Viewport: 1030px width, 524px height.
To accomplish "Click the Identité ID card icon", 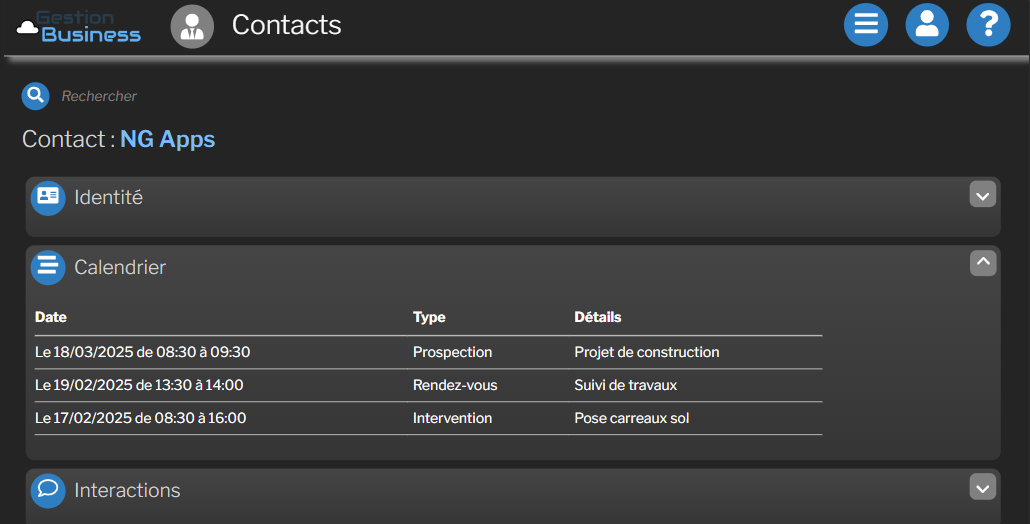I will tap(48, 197).
